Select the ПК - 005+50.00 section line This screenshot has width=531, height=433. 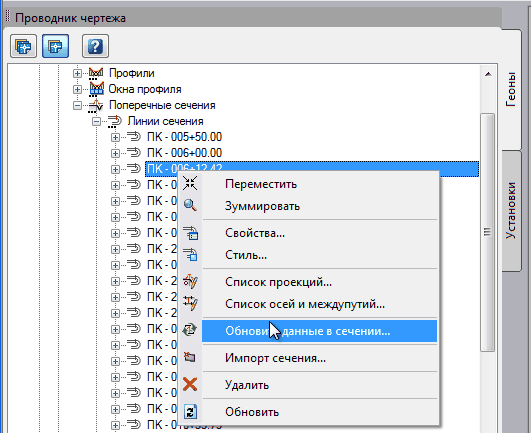(185, 137)
